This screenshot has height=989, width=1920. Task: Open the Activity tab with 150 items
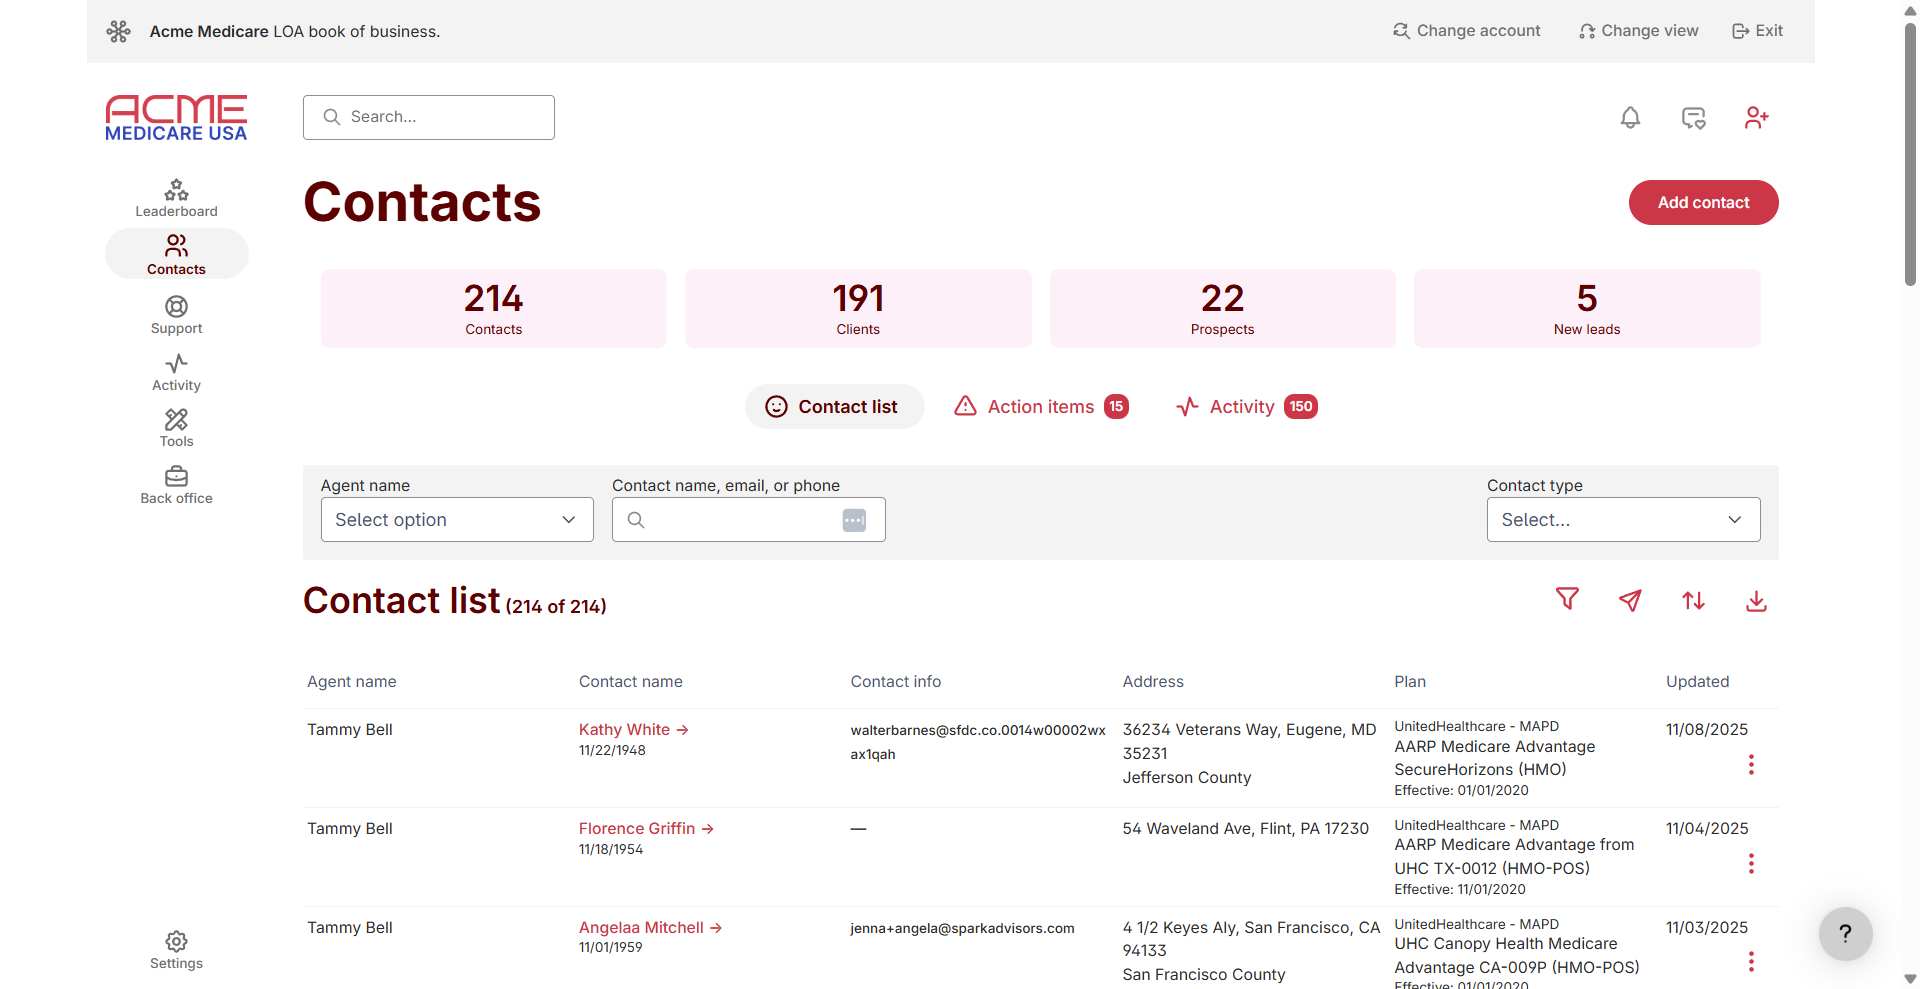1245,406
